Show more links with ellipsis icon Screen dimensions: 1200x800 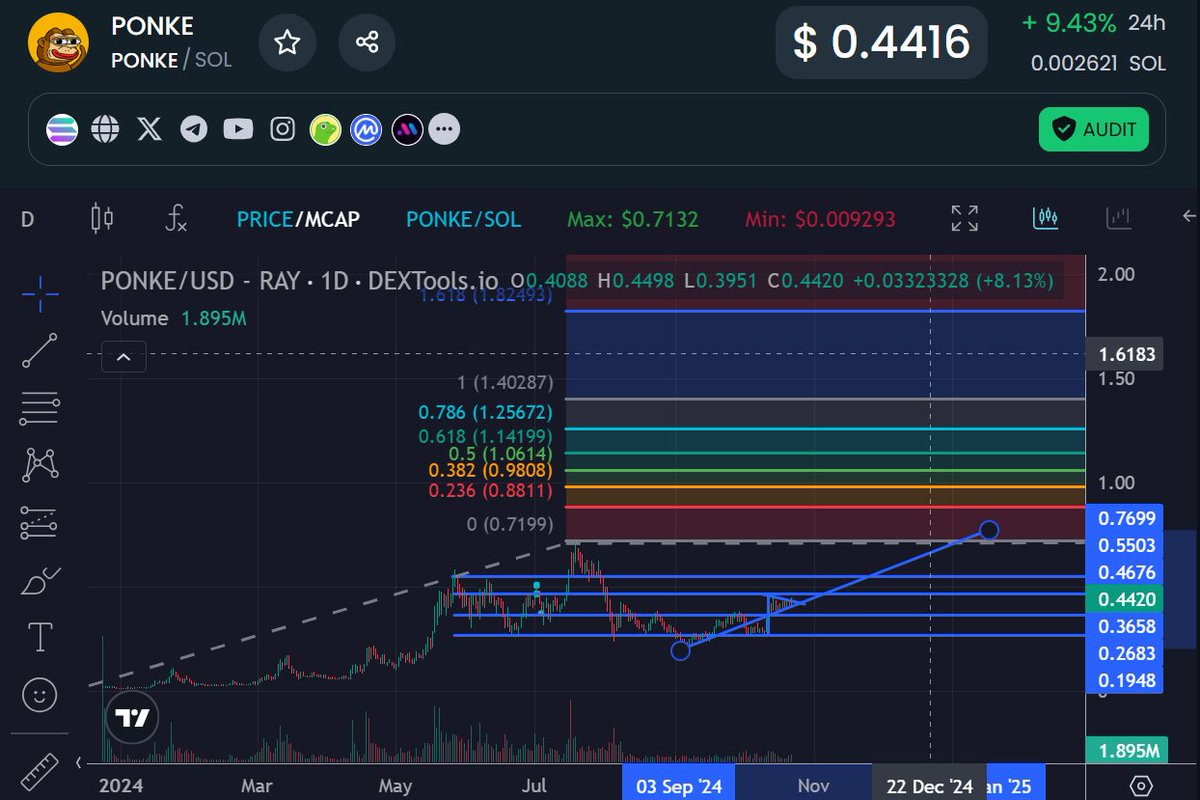pyautogui.click(x=445, y=129)
